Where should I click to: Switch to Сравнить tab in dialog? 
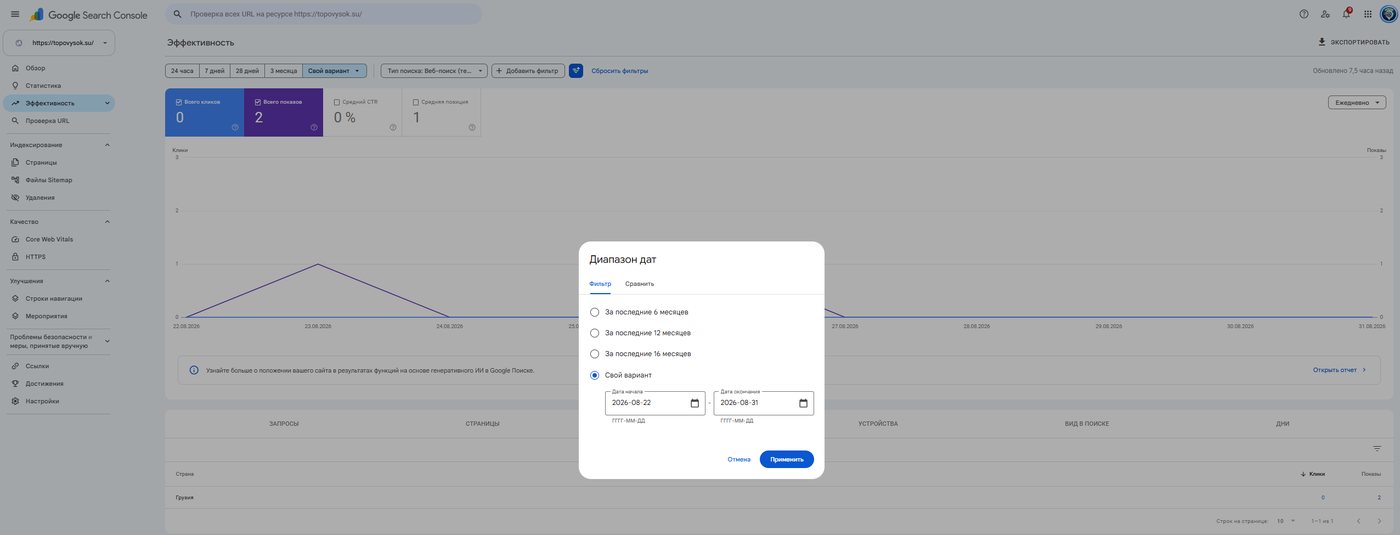click(640, 284)
